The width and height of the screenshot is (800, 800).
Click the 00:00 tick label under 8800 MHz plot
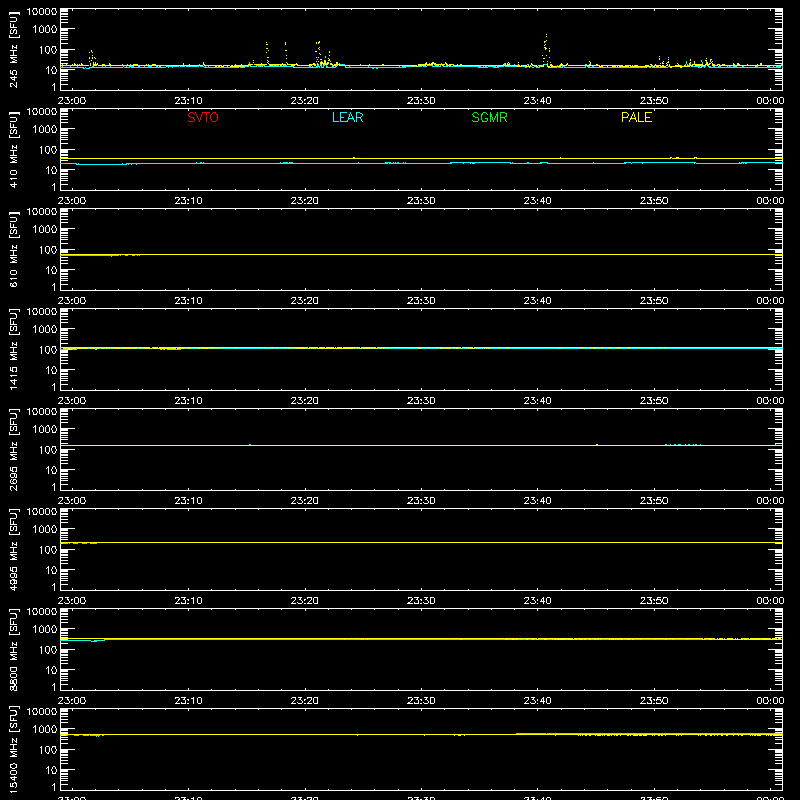pyautogui.click(x=770, y=701)
